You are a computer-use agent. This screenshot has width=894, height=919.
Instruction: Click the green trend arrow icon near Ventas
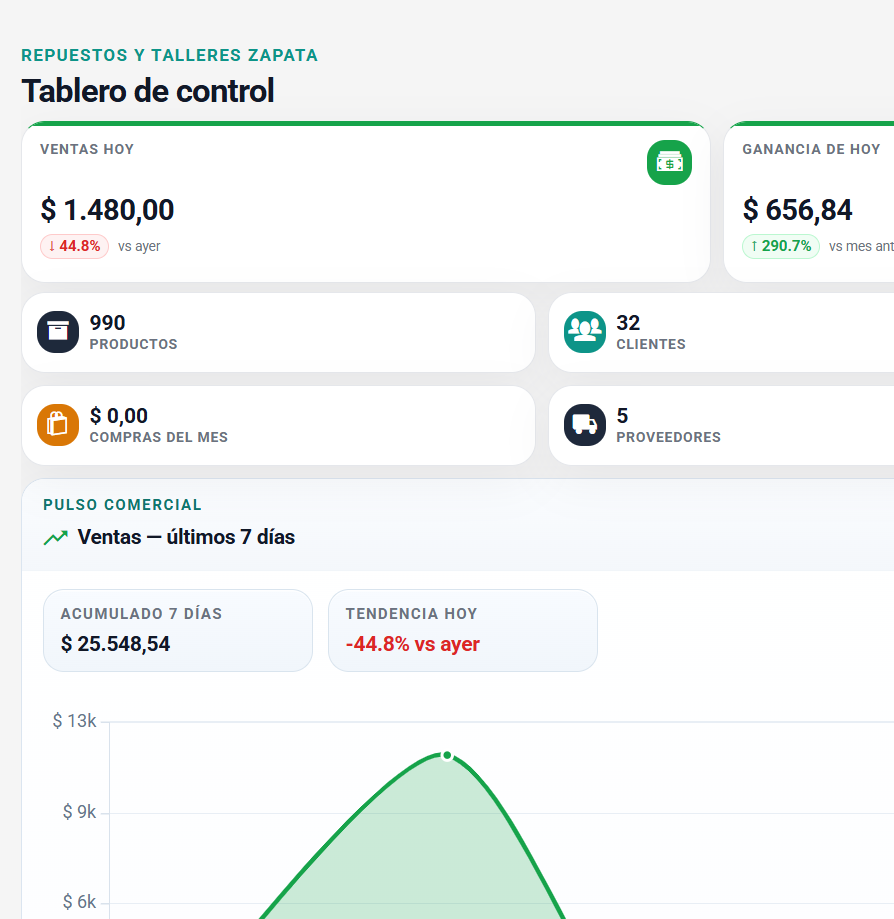[56, 537]
